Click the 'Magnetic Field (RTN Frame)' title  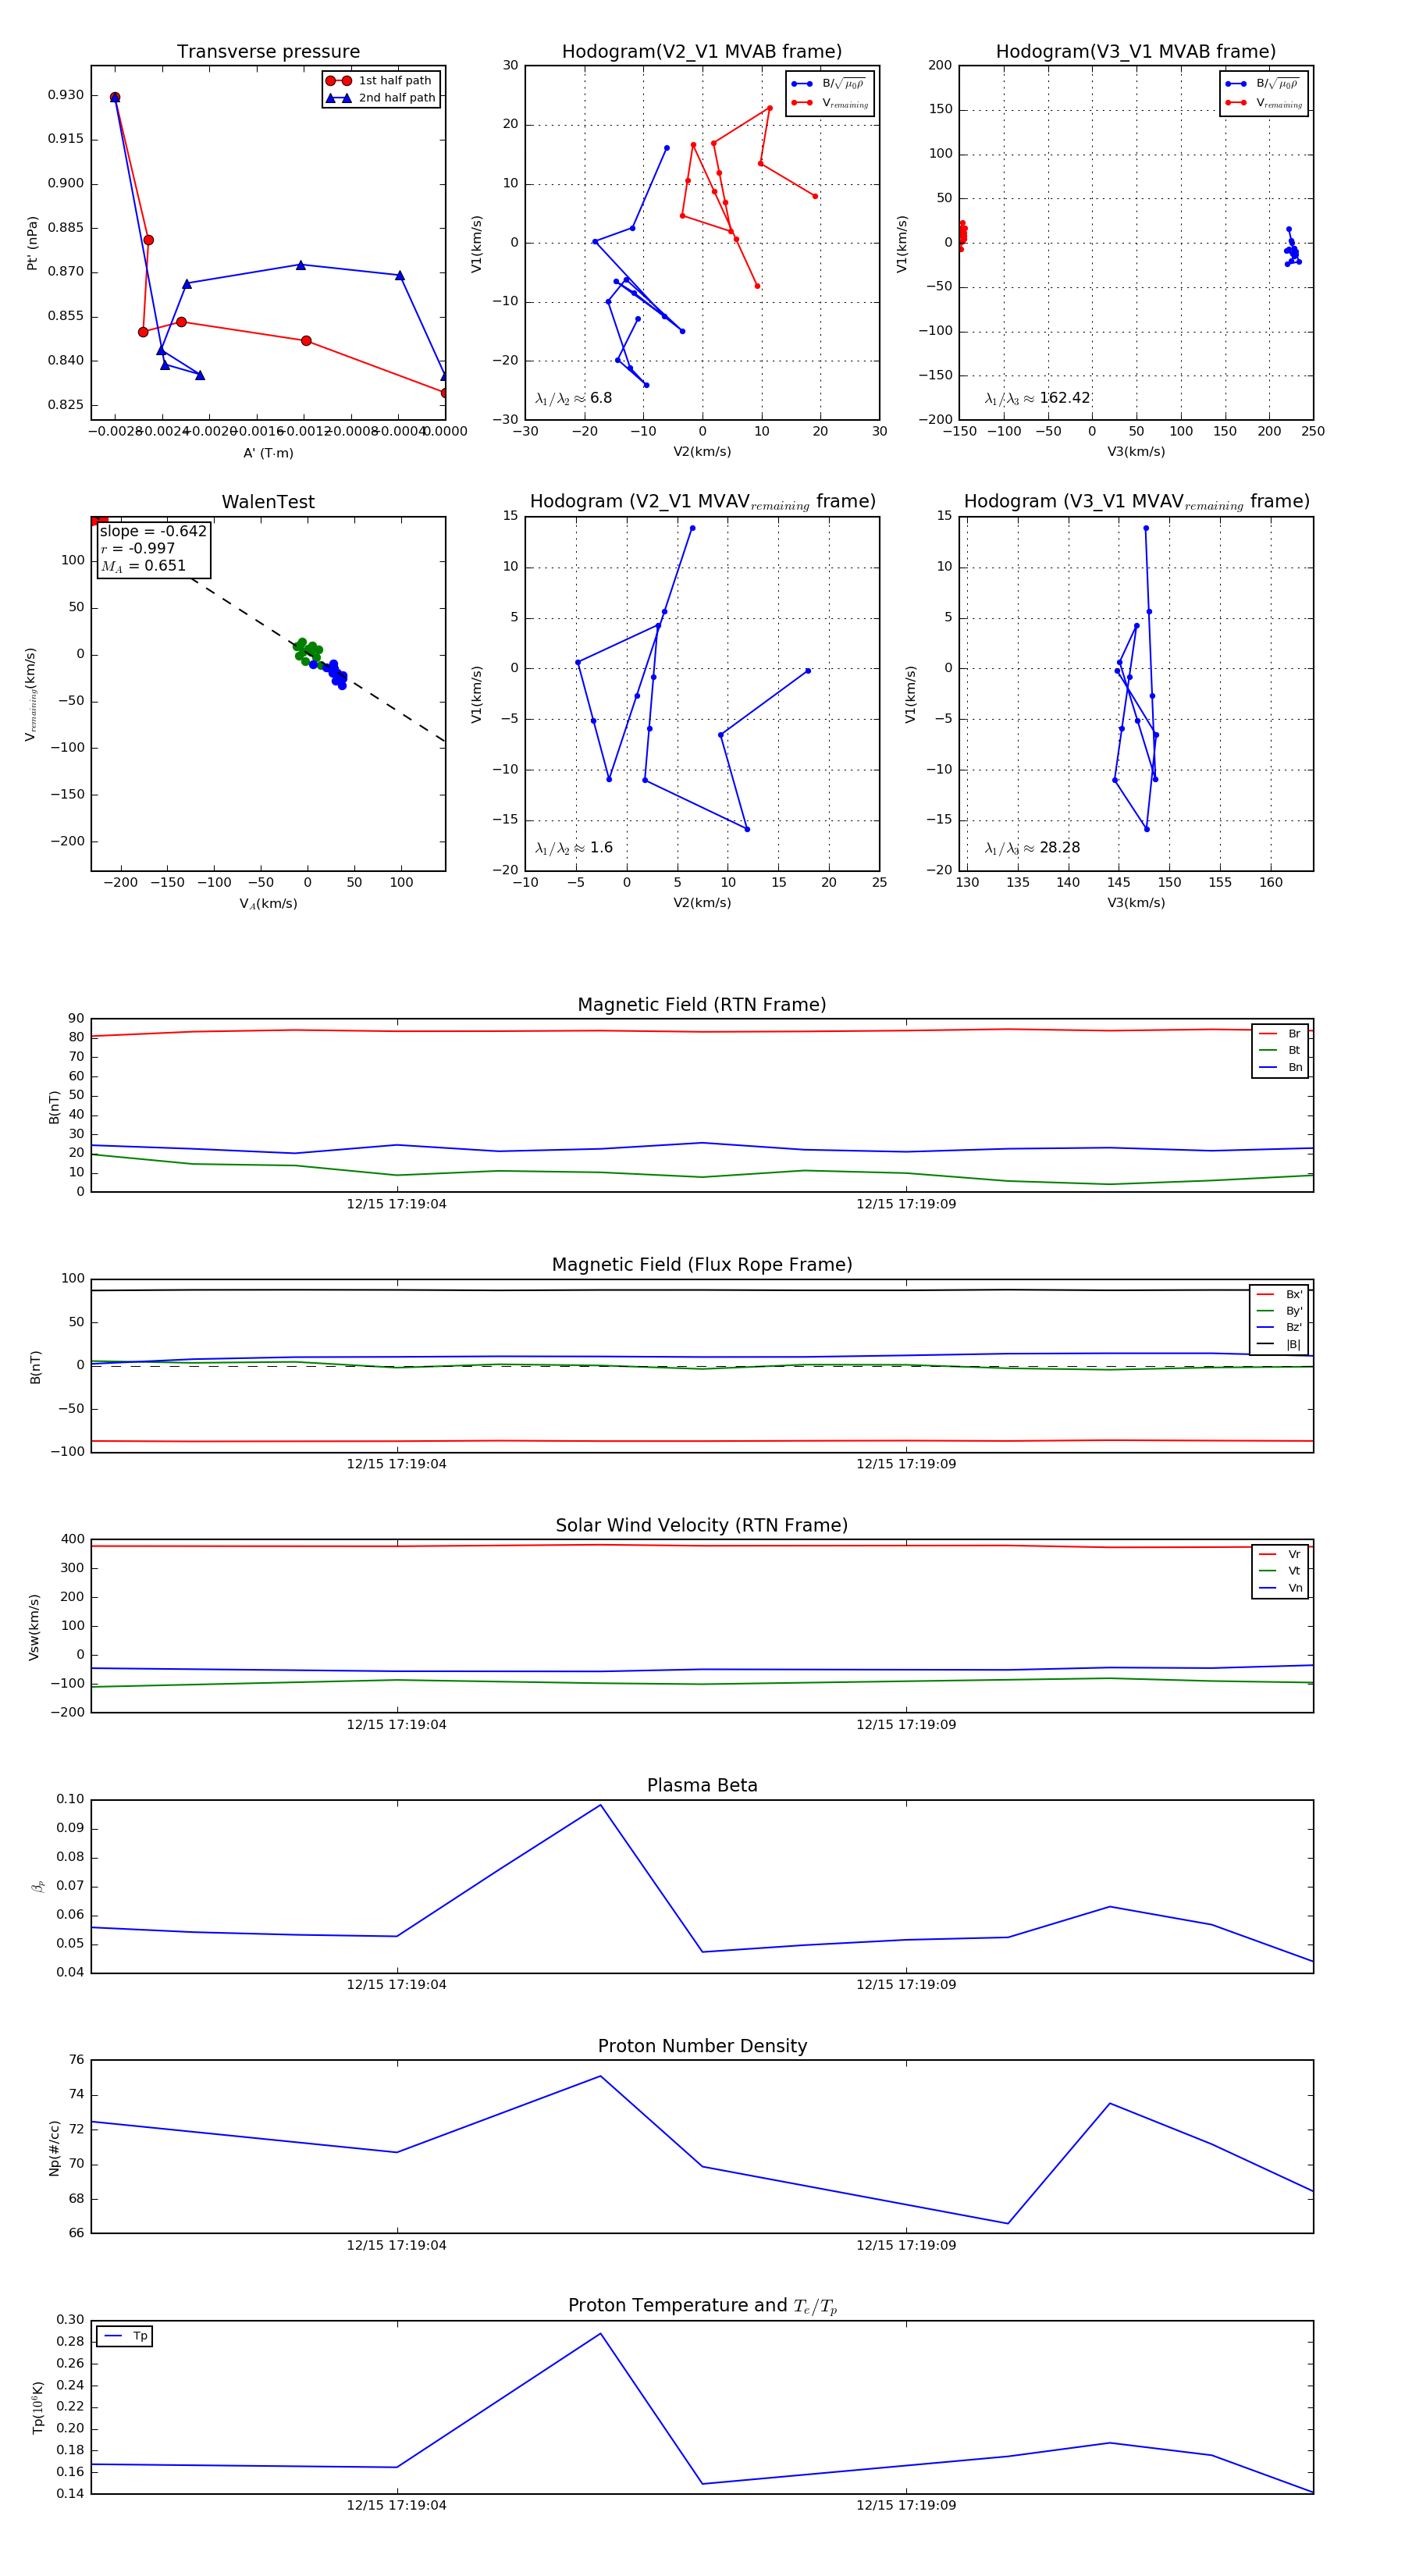[702, 1005]
